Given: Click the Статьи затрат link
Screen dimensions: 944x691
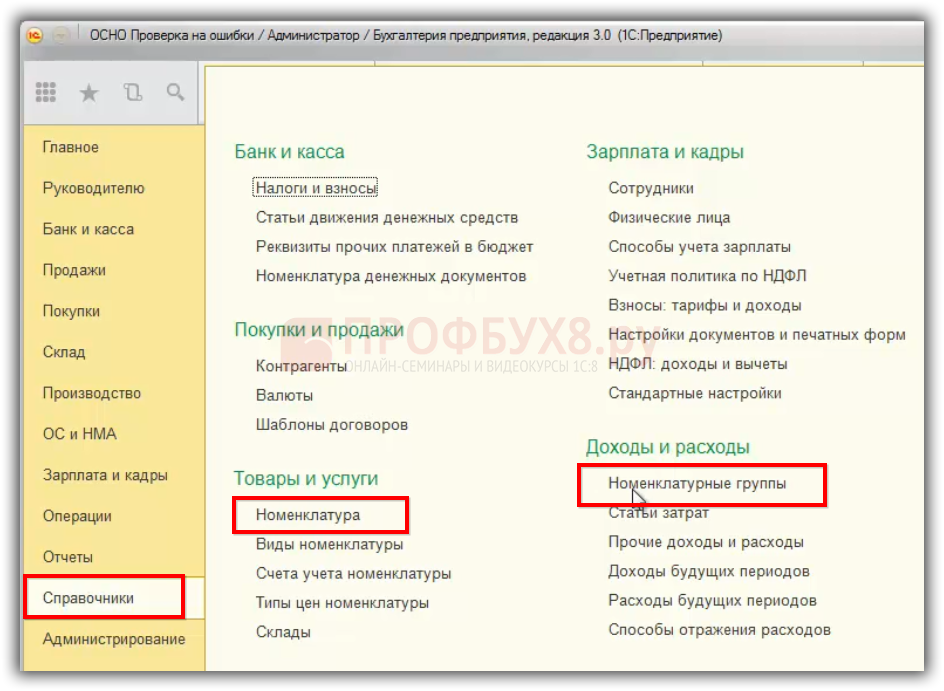Looking at the screenshot, I should pos(658,513).
